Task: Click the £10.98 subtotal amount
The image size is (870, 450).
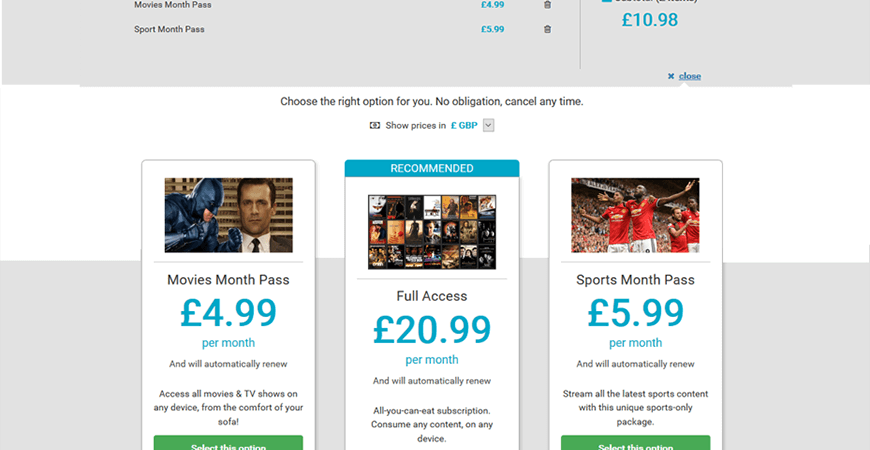Action: 650,20
